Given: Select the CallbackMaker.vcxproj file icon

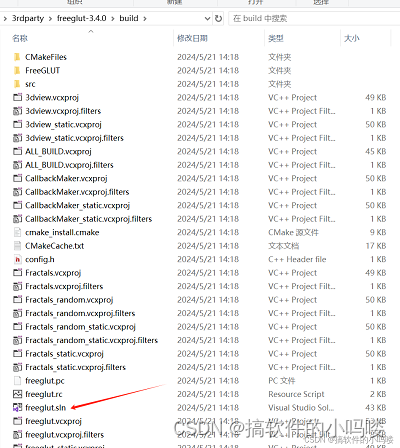Looking at the screenshot, I should (17, 178).
